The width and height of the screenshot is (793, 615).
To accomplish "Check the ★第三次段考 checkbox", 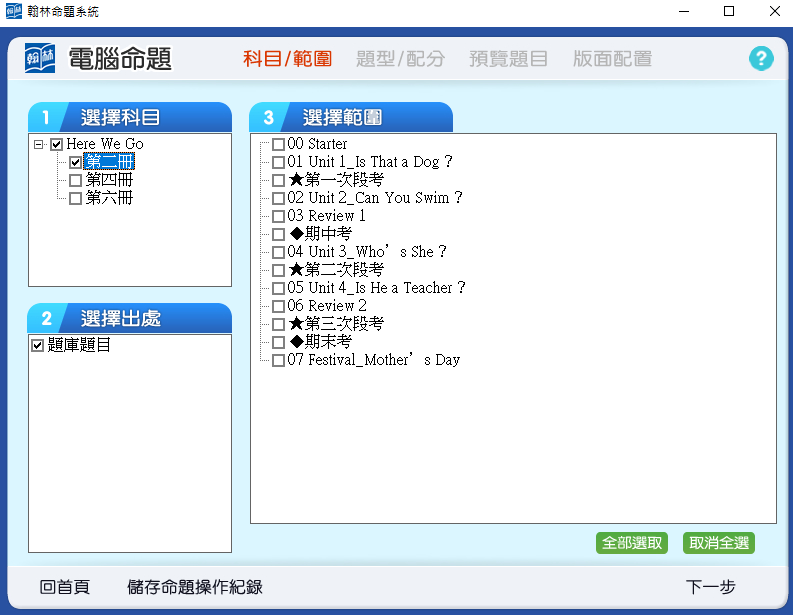I will click(278, 324).
